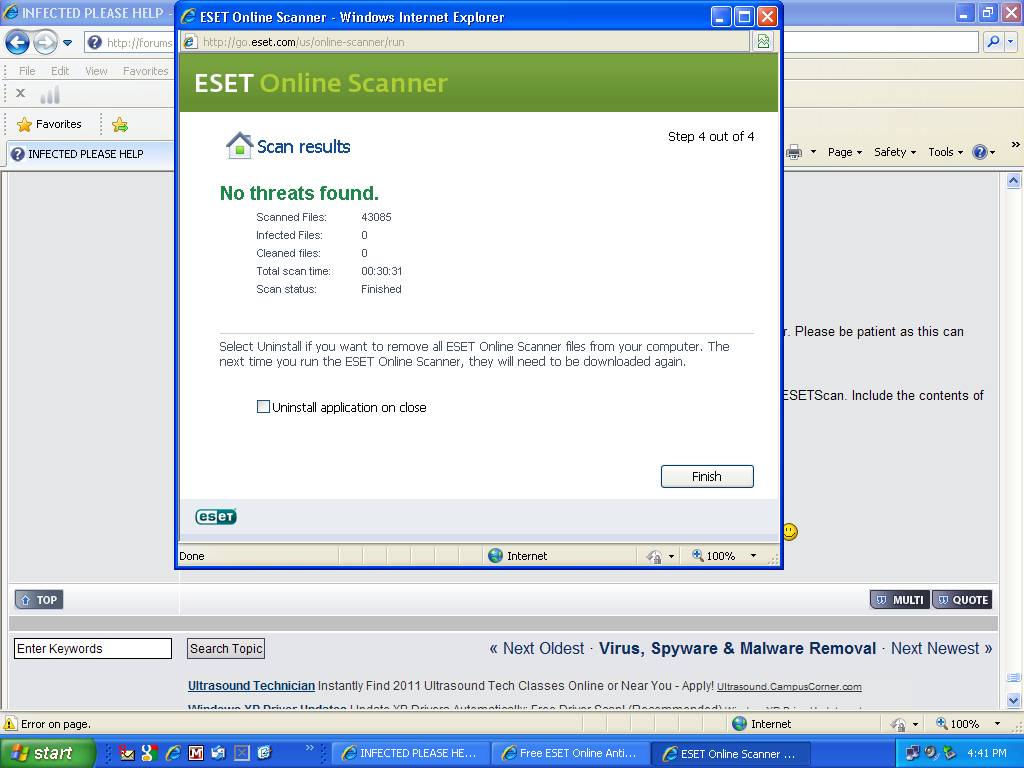The height and width of the screenshot is (768, 1024).
Task: Open the Page menu dropdown
Action: [844, 152]
